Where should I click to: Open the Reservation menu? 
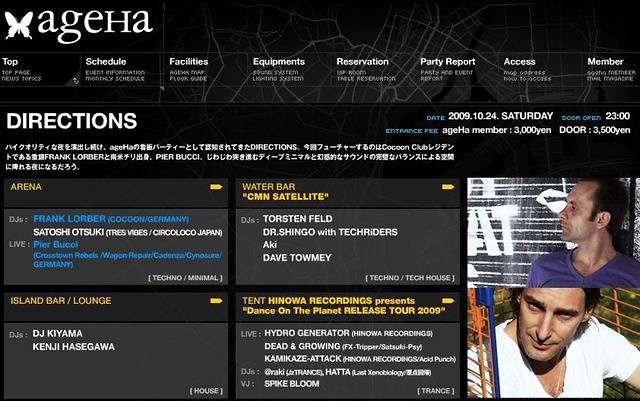point(363,61)
